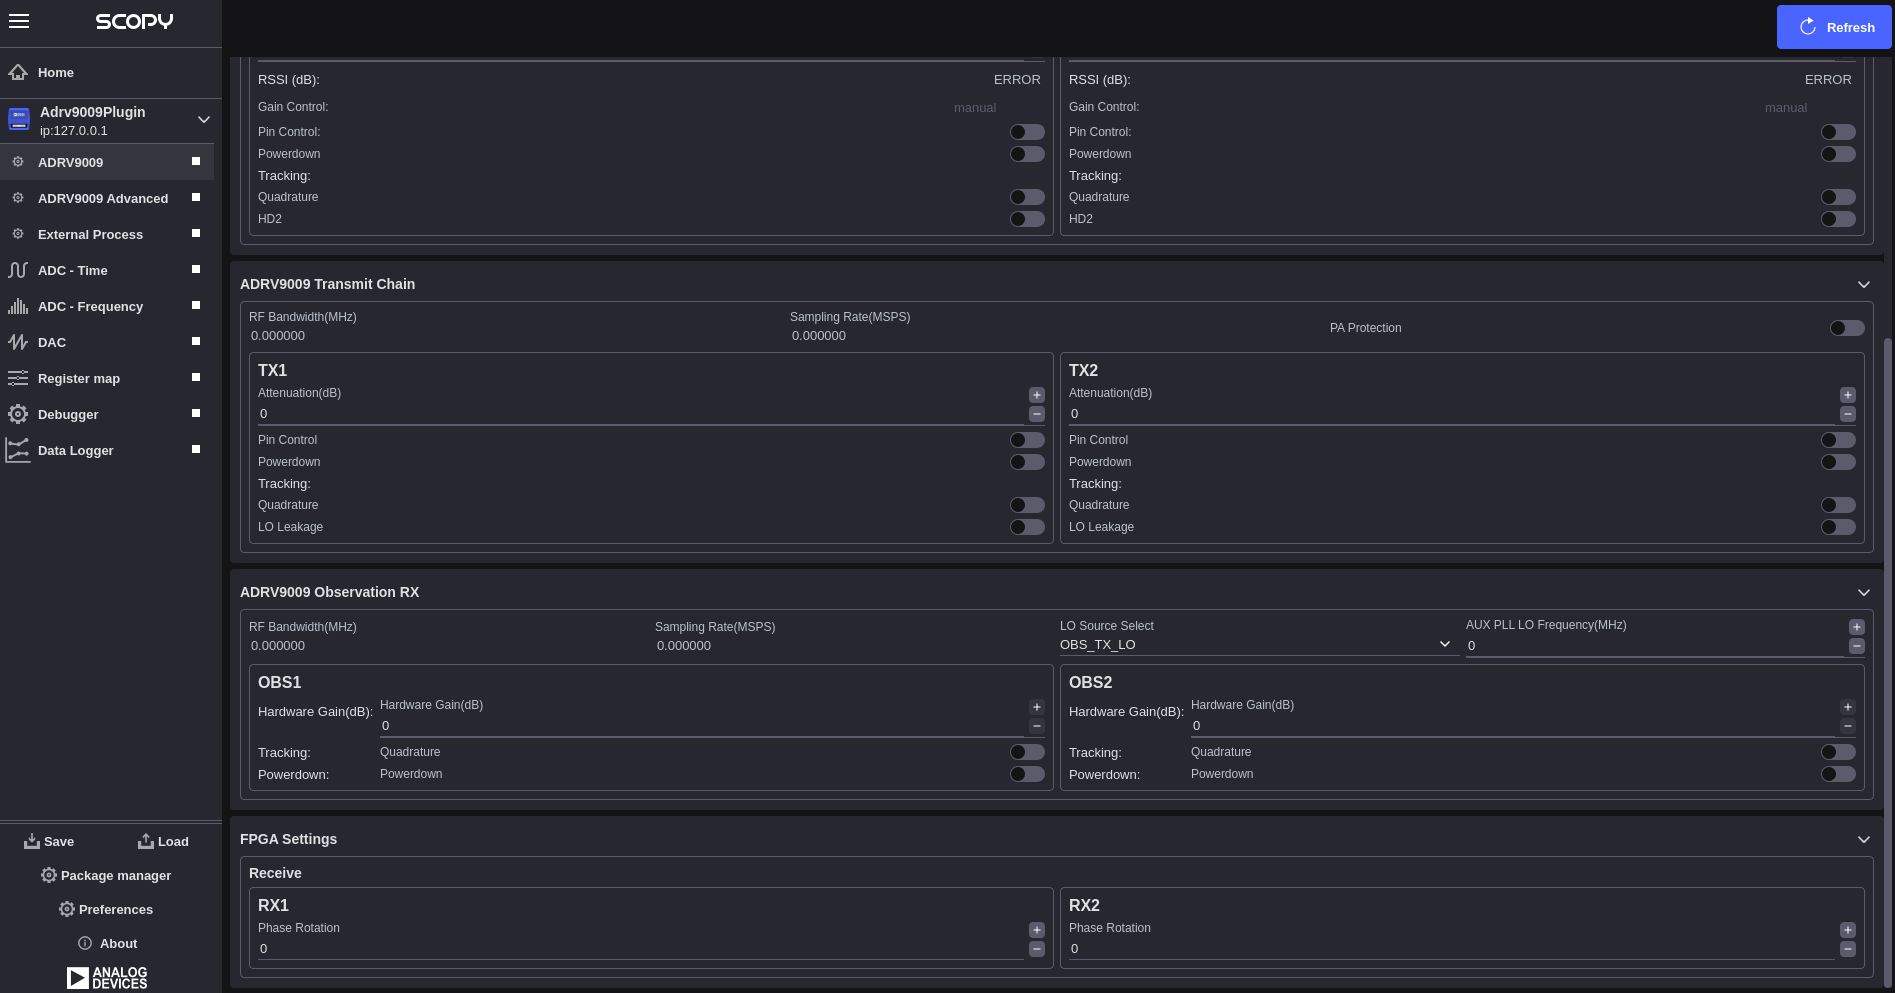The width and height of the screenshot is (1895, 993).
Task: Toggle TX1 LO Leakage switch
Action: [x=1027, y=527]
